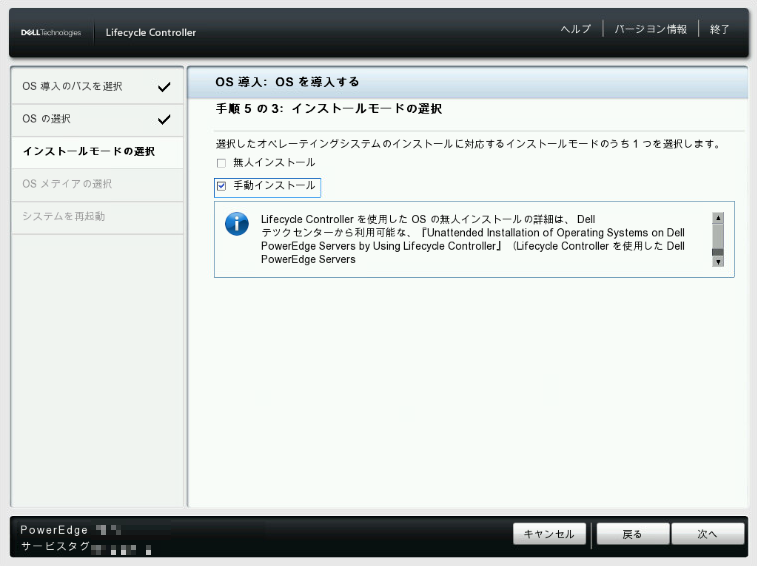Click 終了 to exit

click(719, 29)
